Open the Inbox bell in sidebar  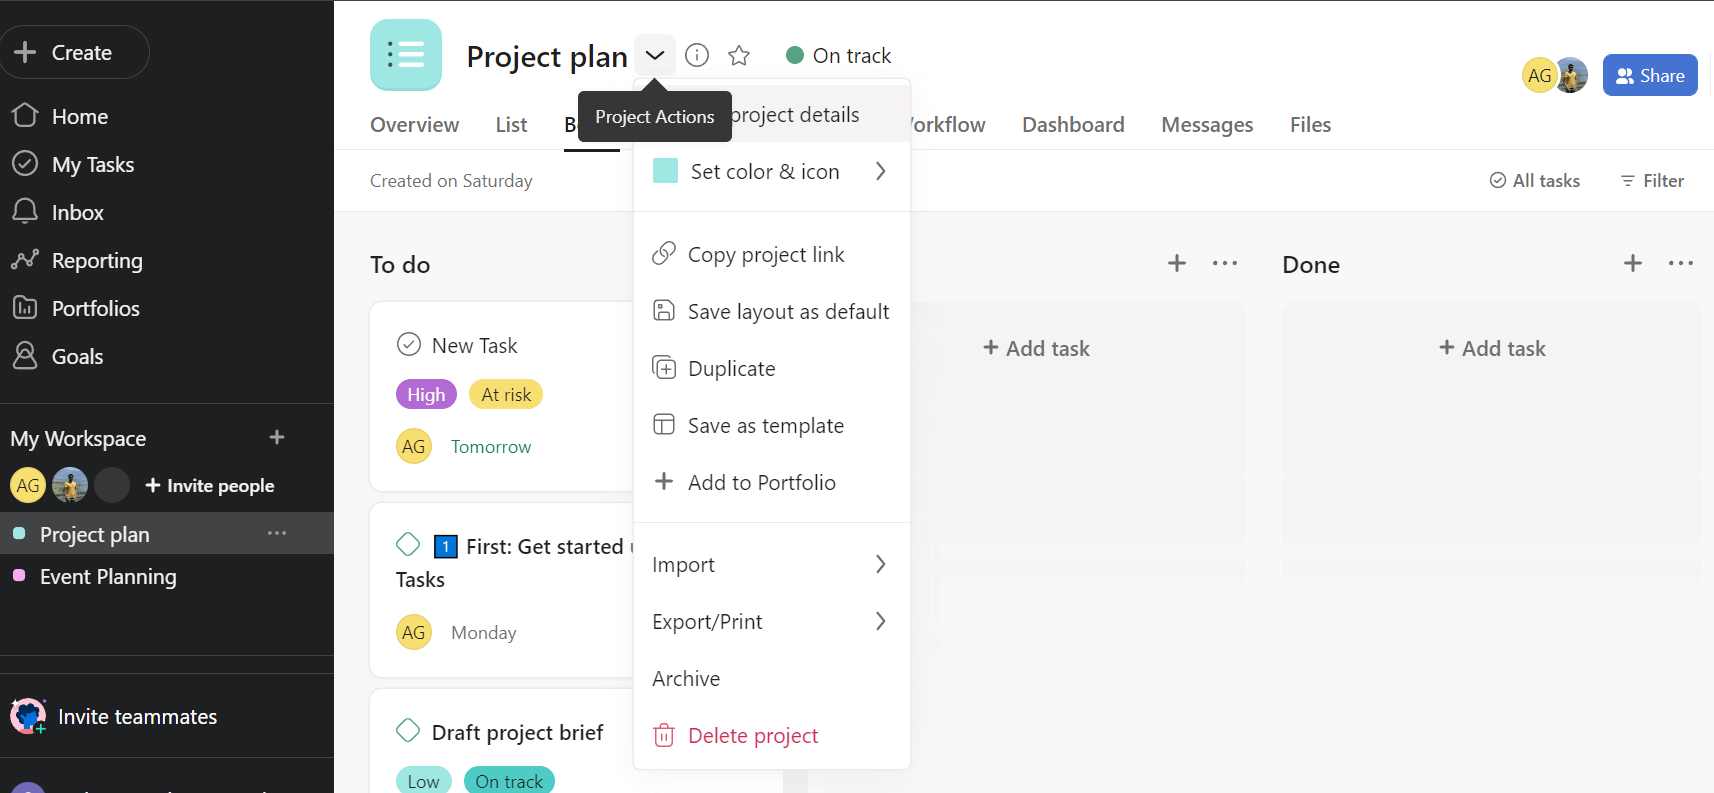click(x=25, y=212)
